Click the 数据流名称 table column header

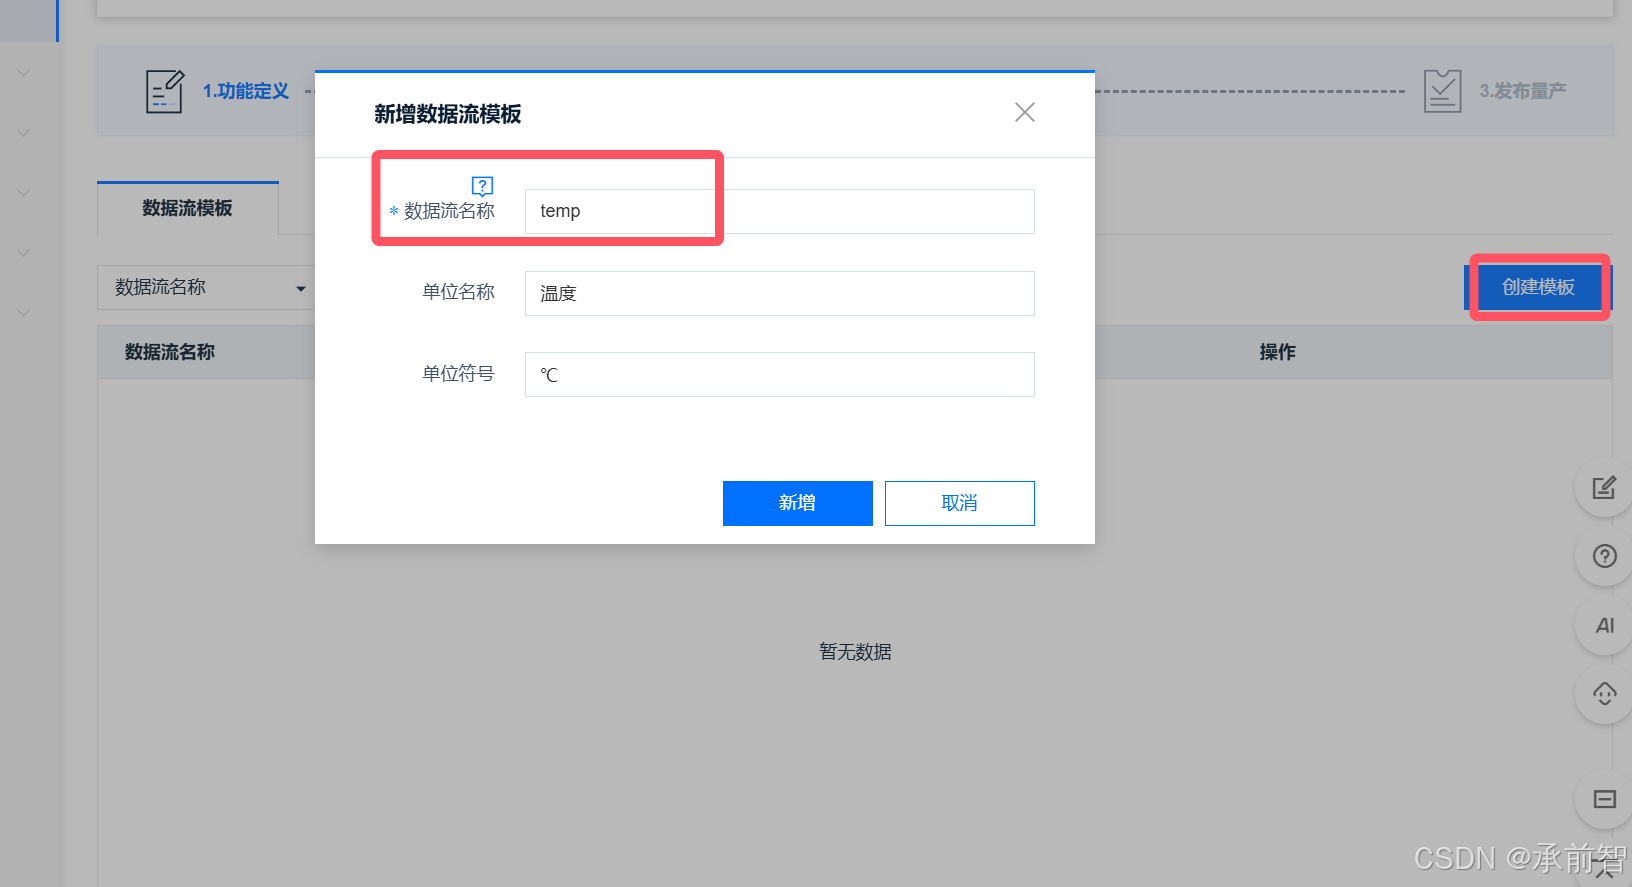click(170, 352)
